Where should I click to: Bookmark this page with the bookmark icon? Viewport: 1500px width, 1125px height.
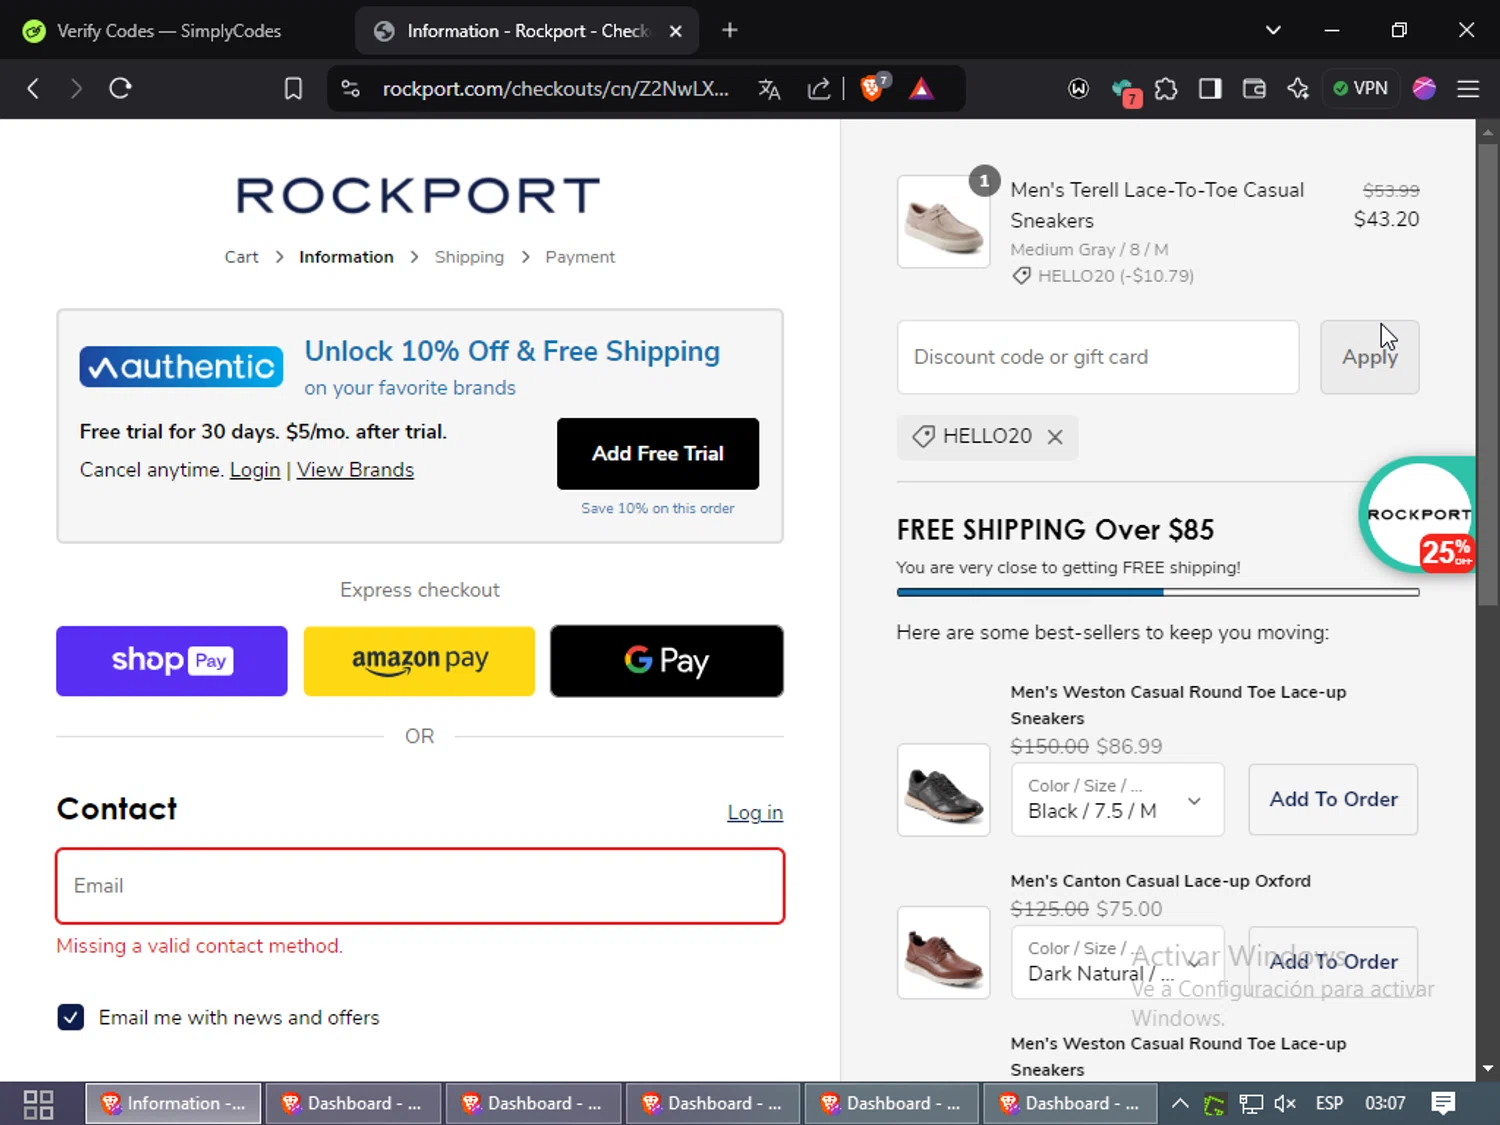[x=293, y=88]
